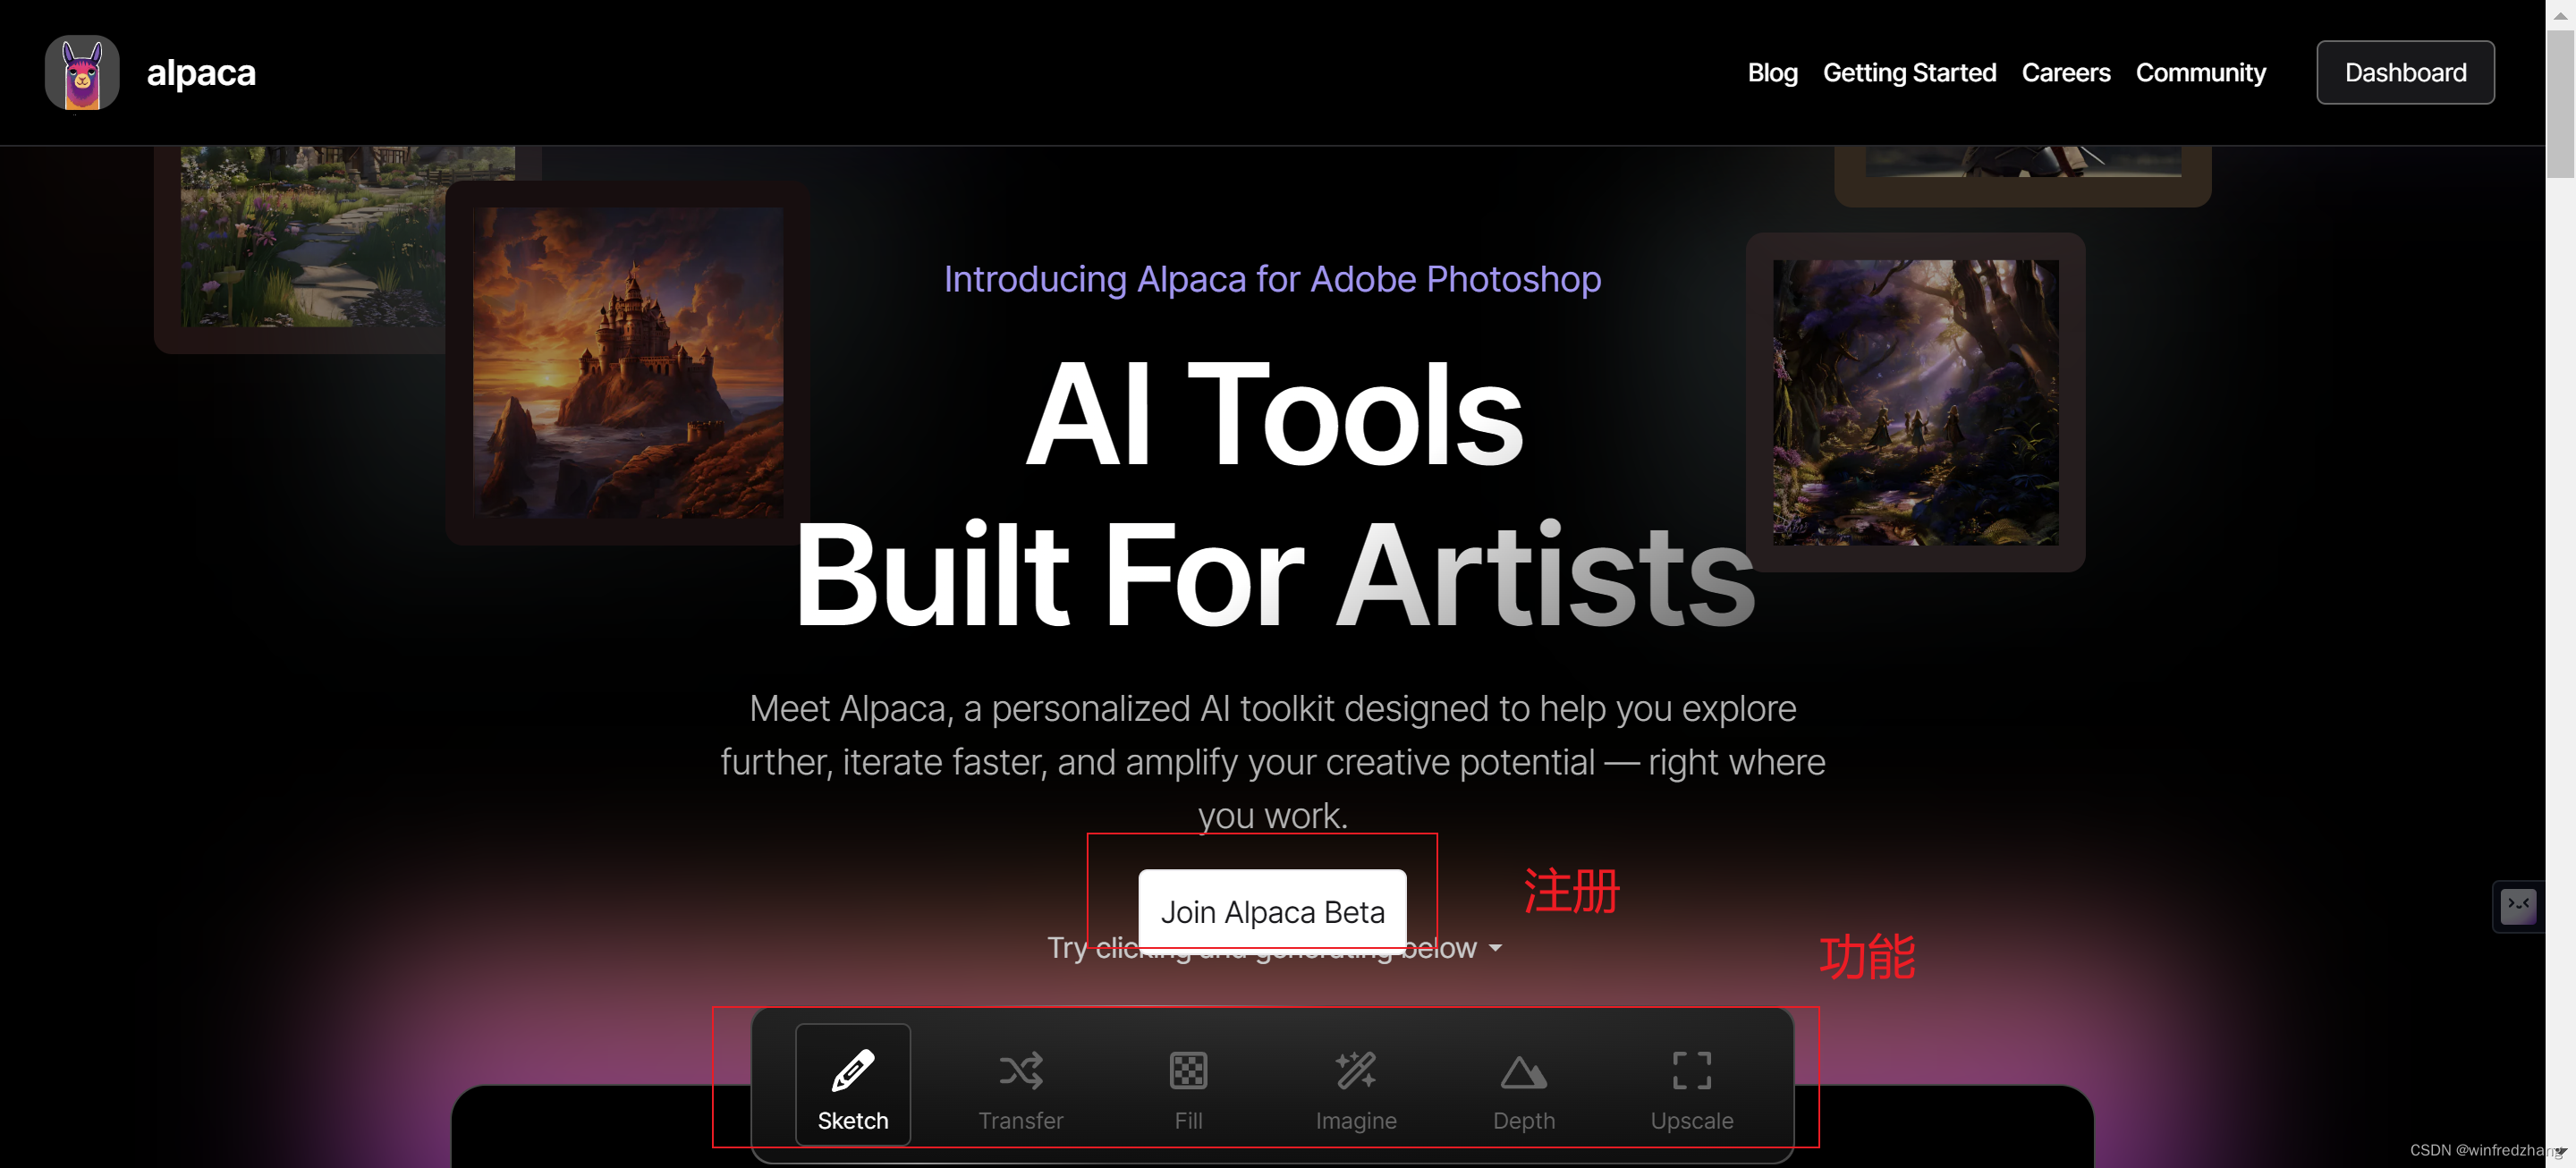Viewport: 2576px width, 1168px height.
Task: Open Introducing Alpaca for Adobe Photoshop link
Action: (1272, 279)
